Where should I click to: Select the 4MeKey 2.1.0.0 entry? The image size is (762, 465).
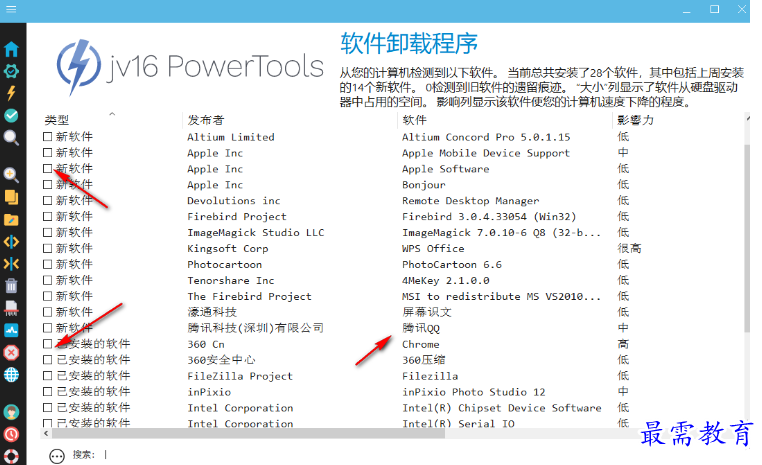point(446,280)
